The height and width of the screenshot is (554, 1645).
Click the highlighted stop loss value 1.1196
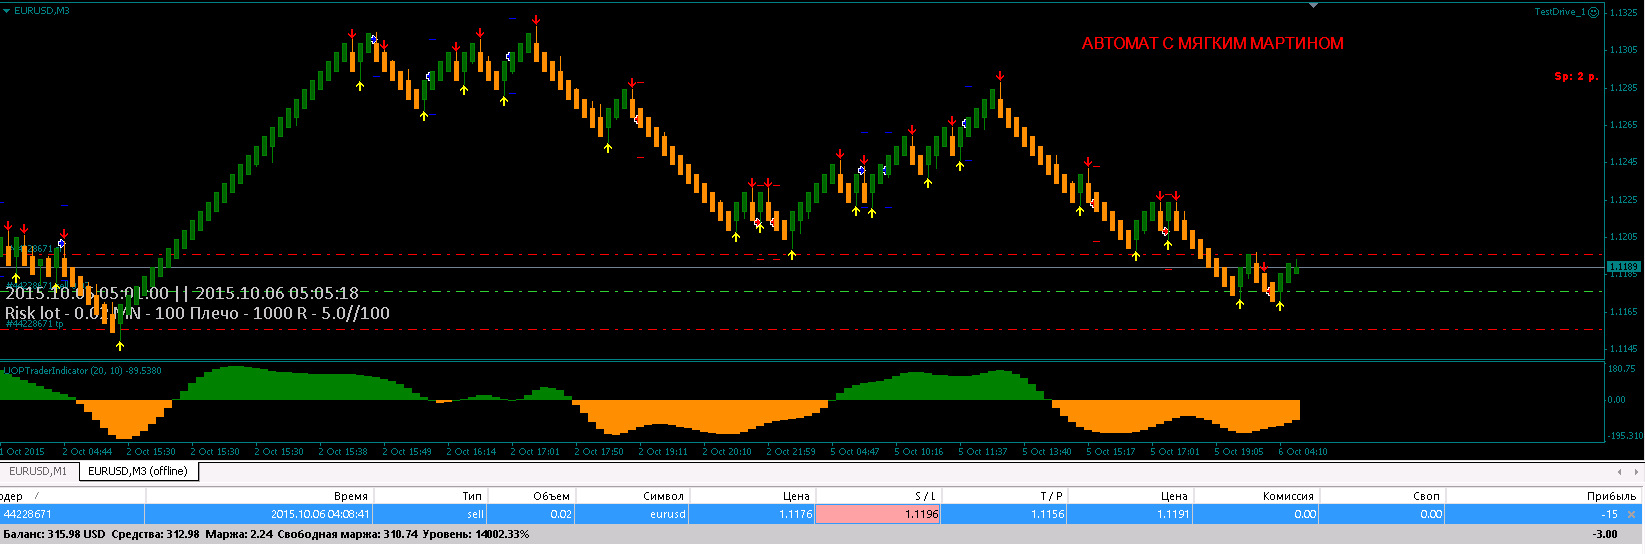coord(878,514)
